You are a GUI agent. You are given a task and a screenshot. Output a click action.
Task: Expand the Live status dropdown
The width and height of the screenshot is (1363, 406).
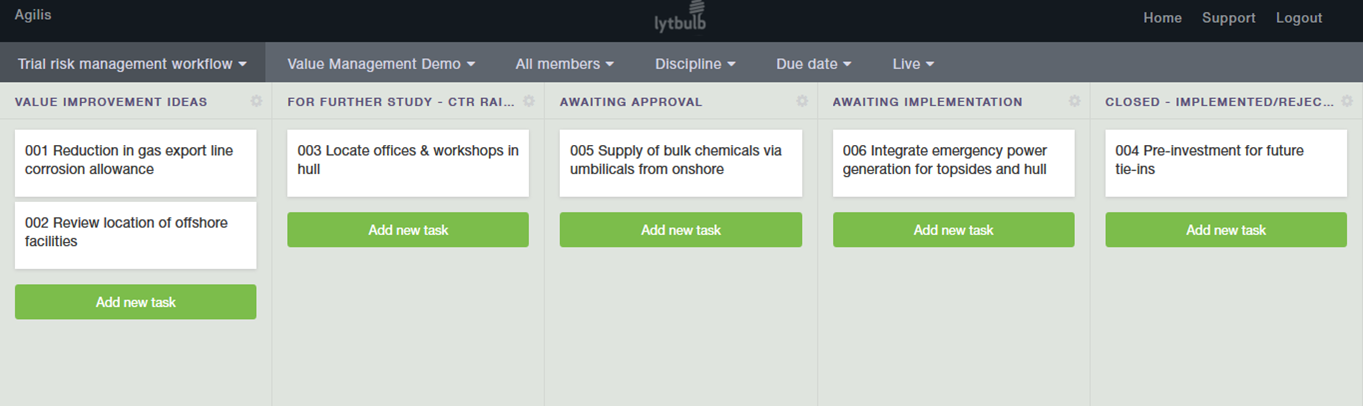(x=913, y=64)
